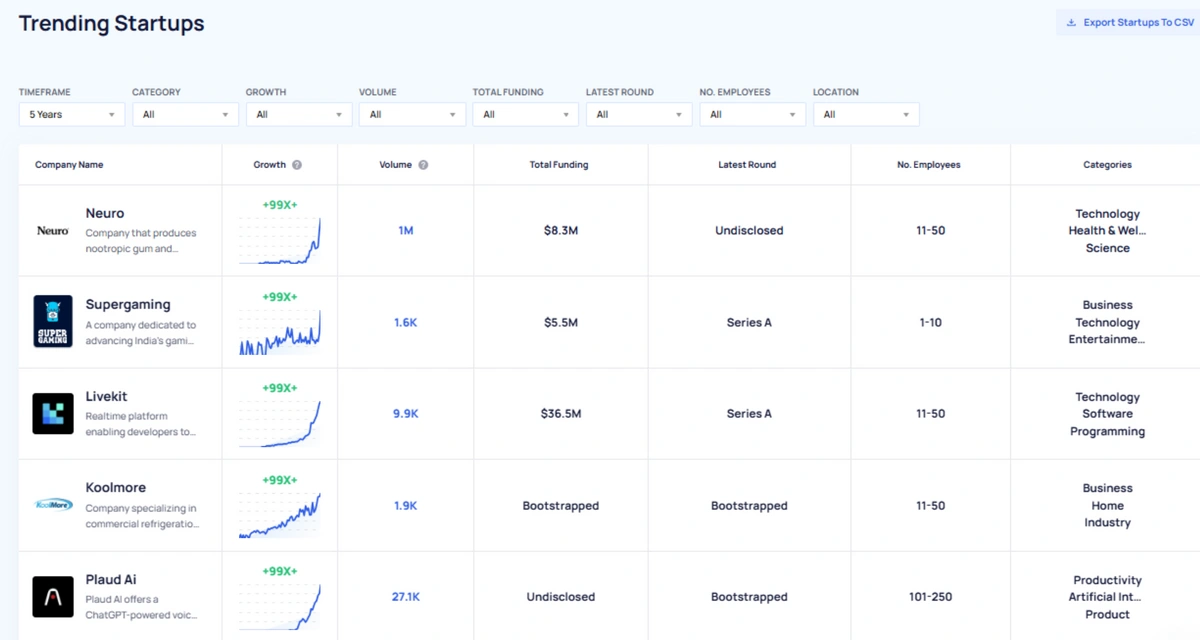Click the Koolmore company logo
The image size is (1200, 640).
coord(53,505)
